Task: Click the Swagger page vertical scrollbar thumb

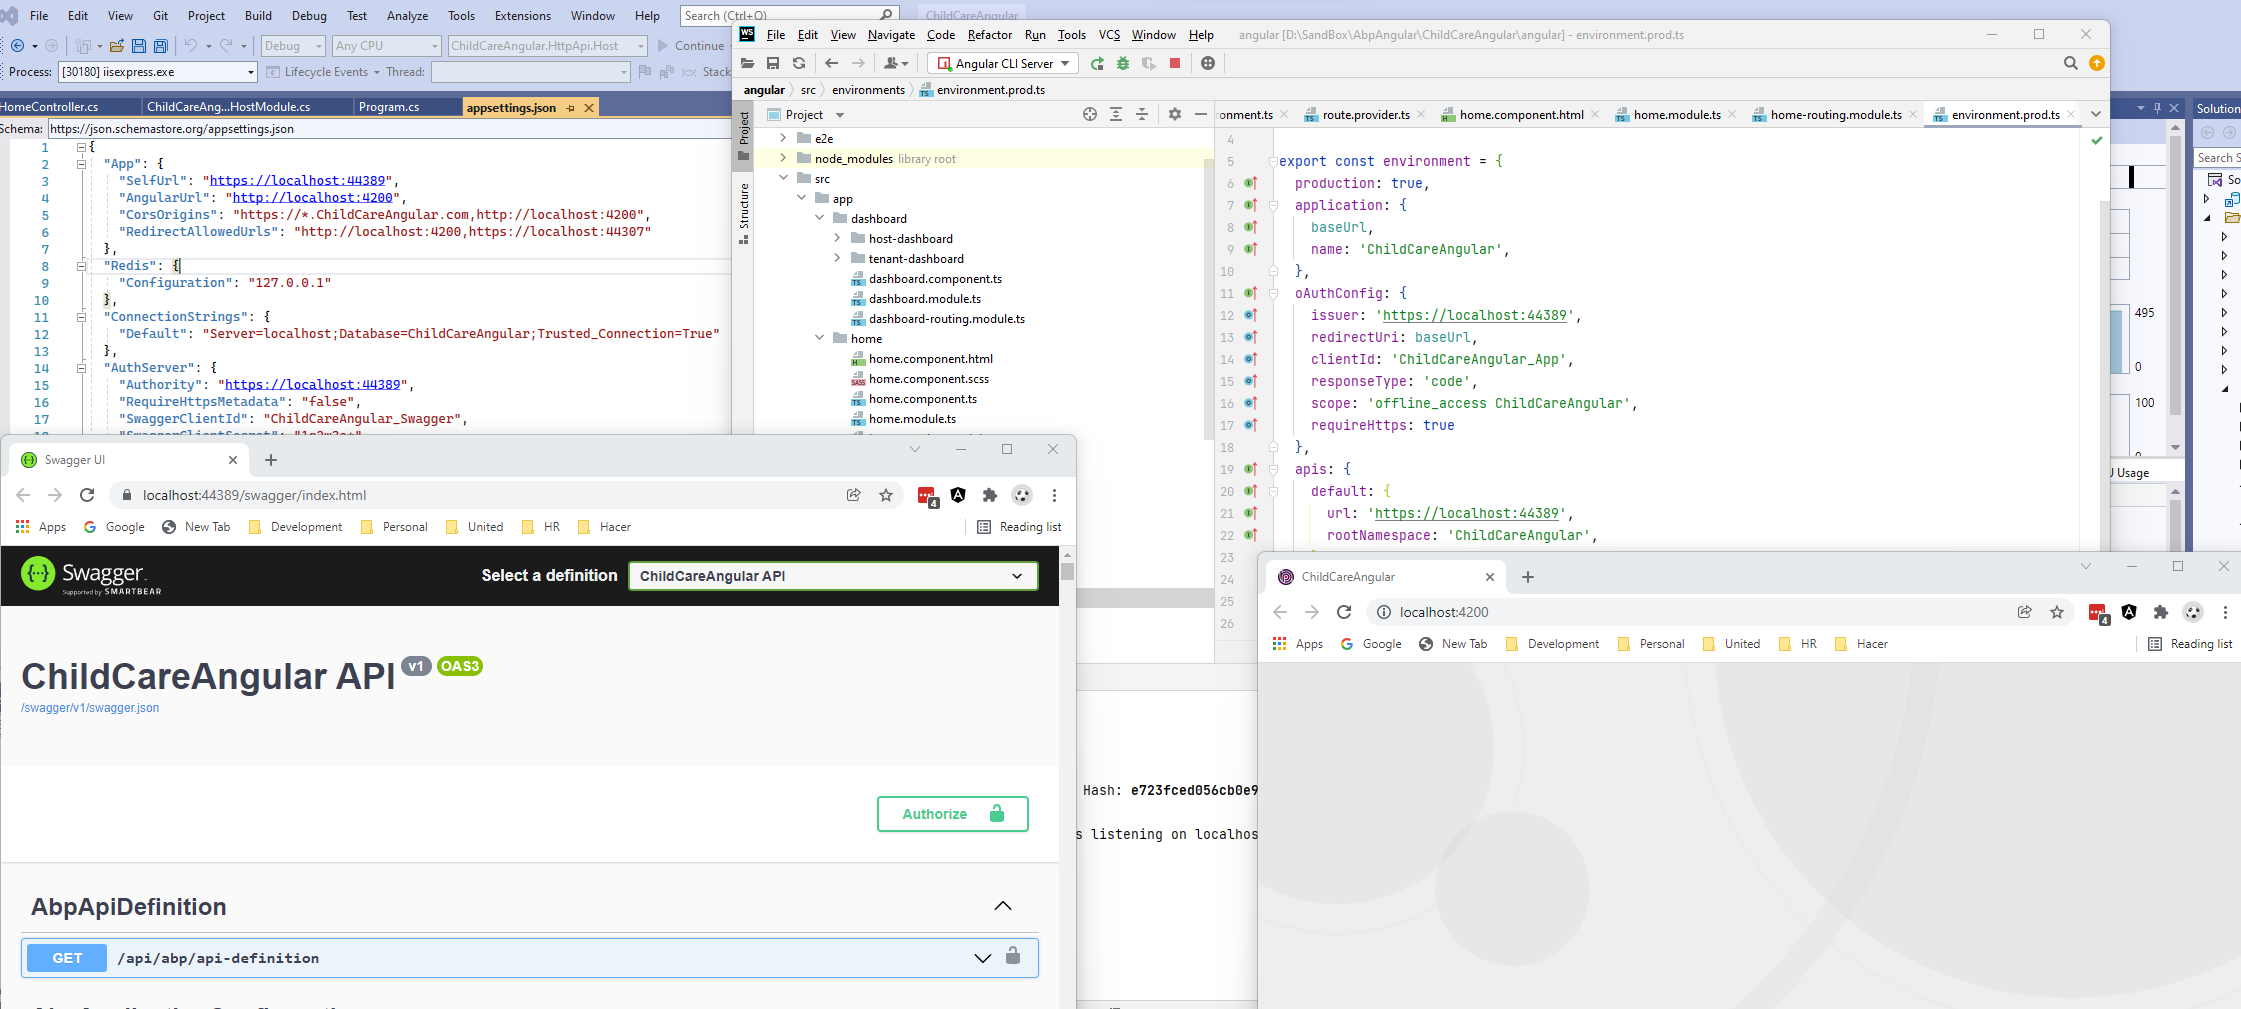Action: point(1067,572)
